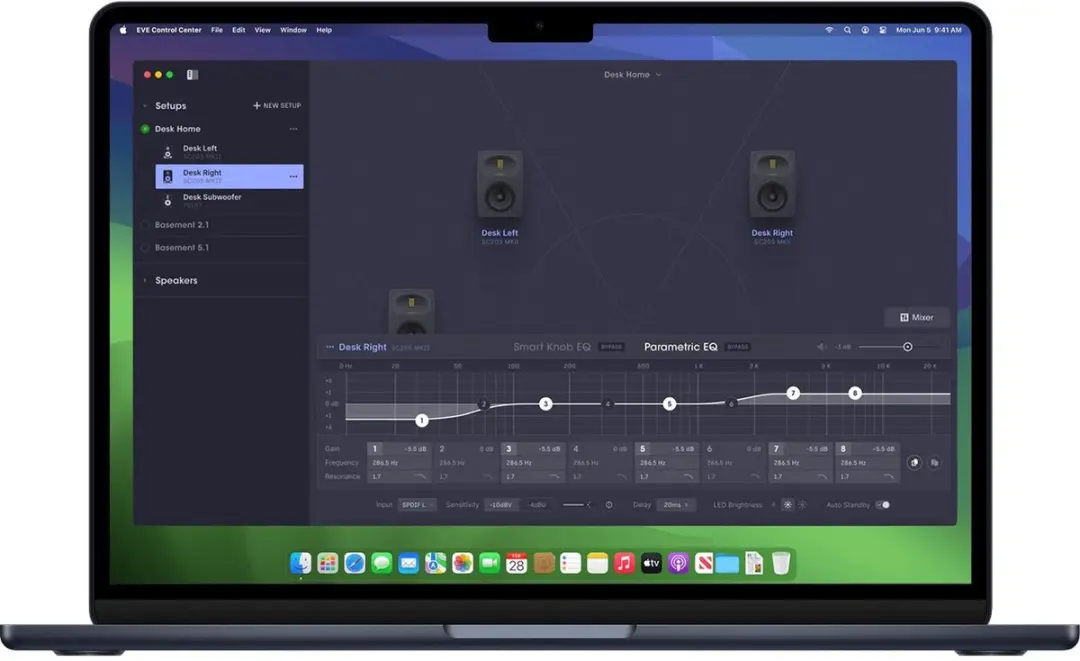Toggle Smart Knob EQ bypass

pyautogui.click(x=611, y=347)
